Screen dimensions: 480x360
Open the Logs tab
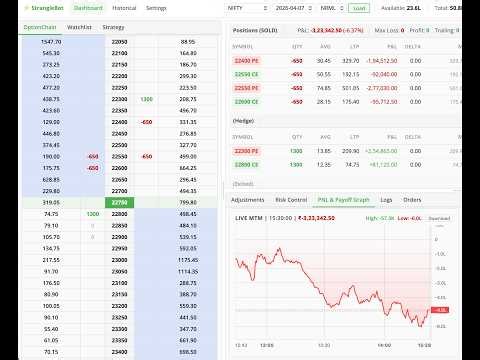pyautogui.click(x=386, y=200)
